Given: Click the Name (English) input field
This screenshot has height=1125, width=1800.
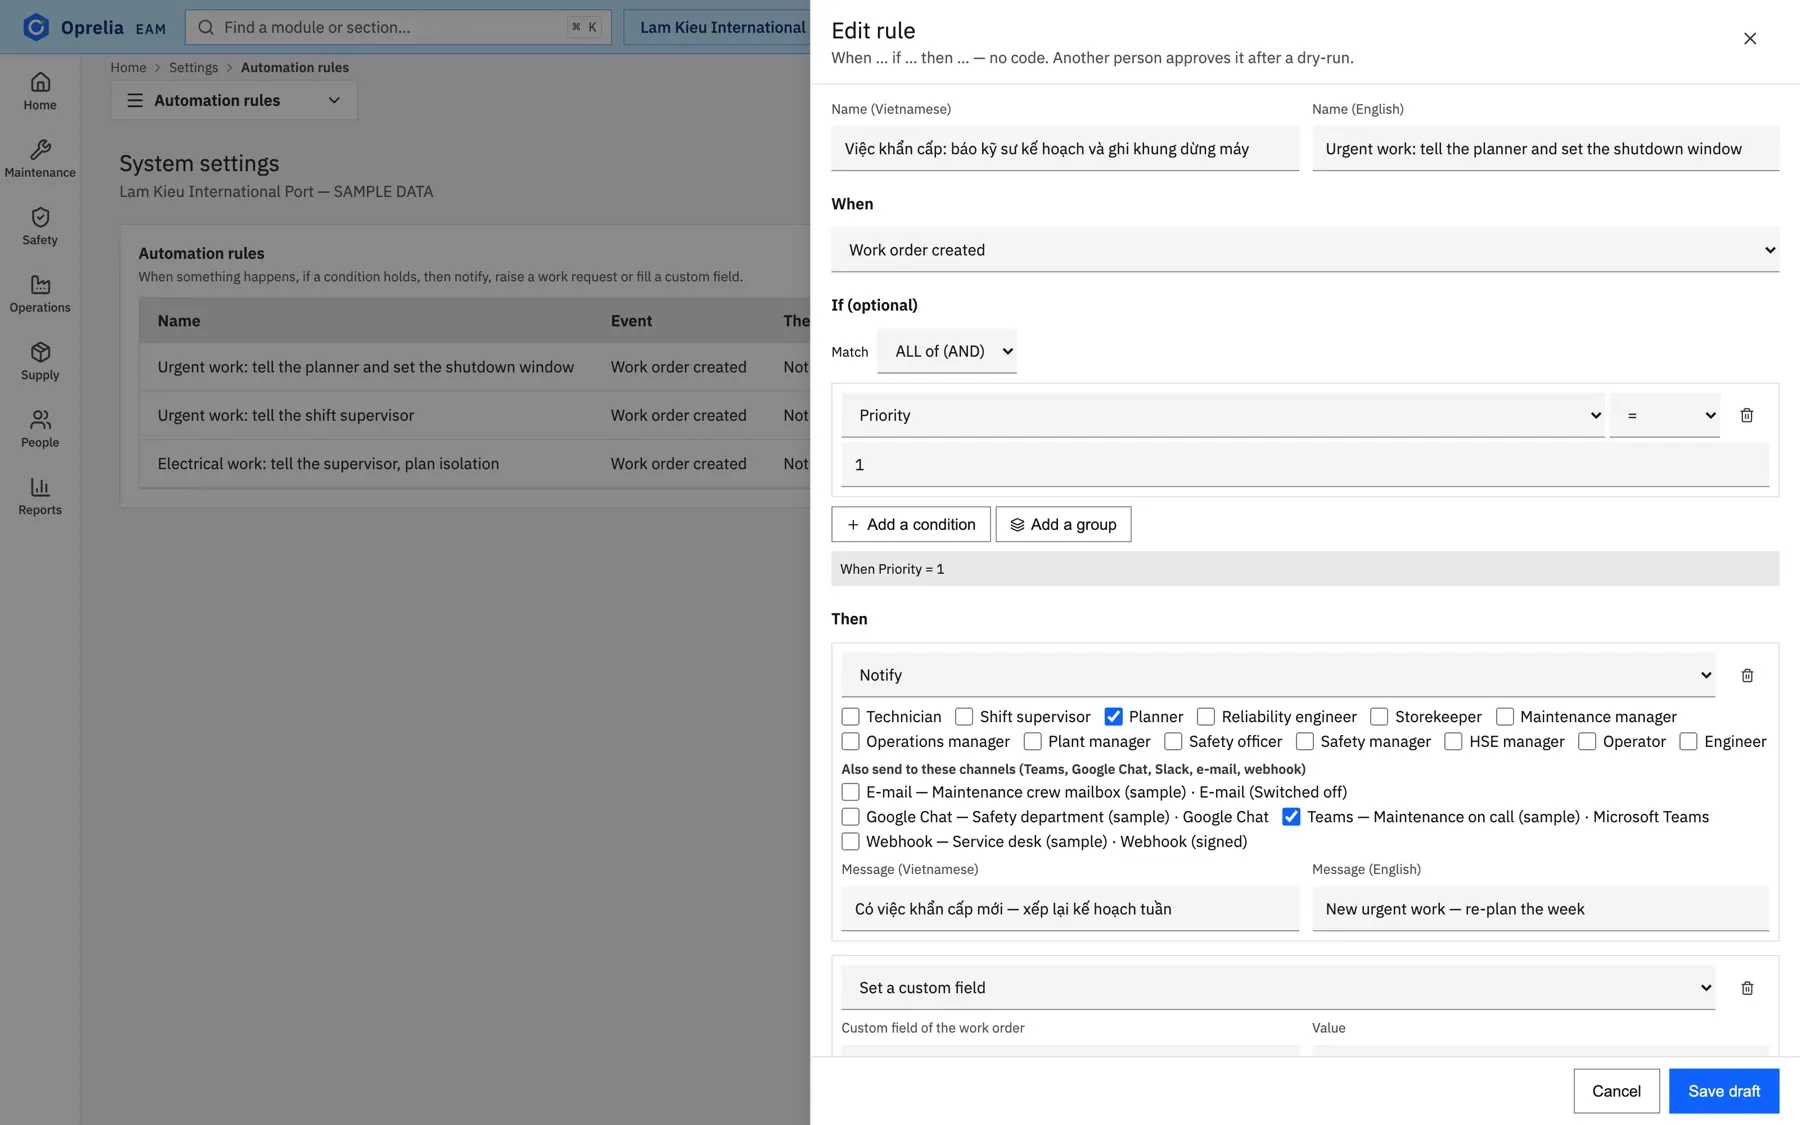Looking at the screenshot, I should 1545,149.
